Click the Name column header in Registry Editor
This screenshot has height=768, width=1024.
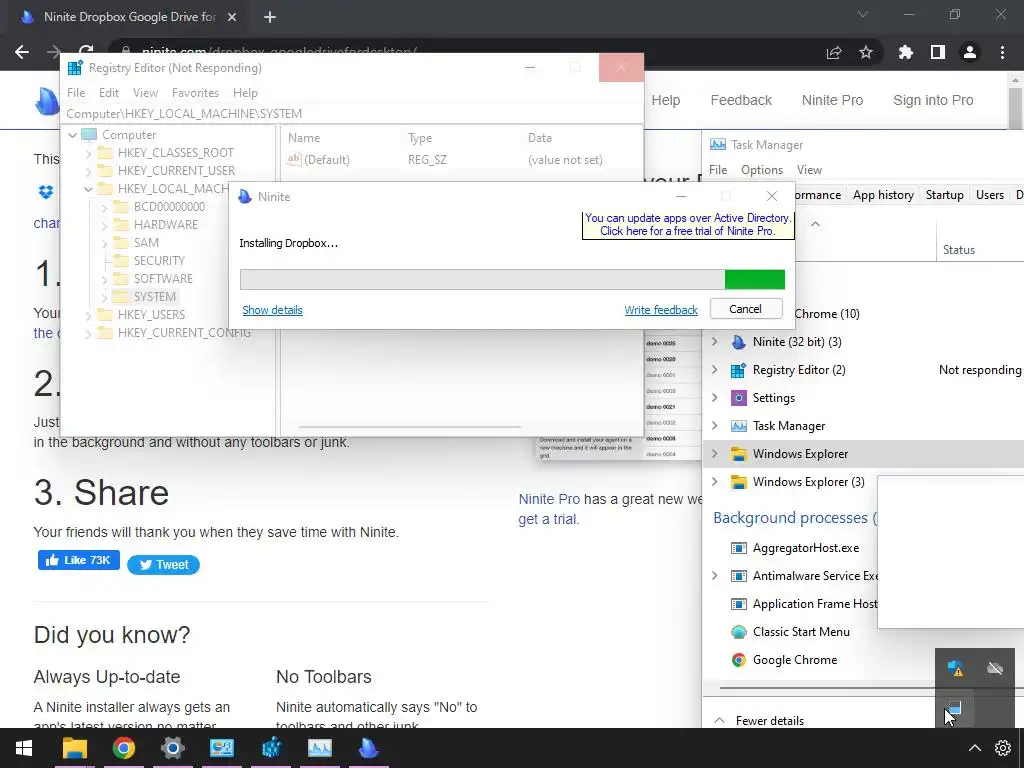tap(342, 138)
